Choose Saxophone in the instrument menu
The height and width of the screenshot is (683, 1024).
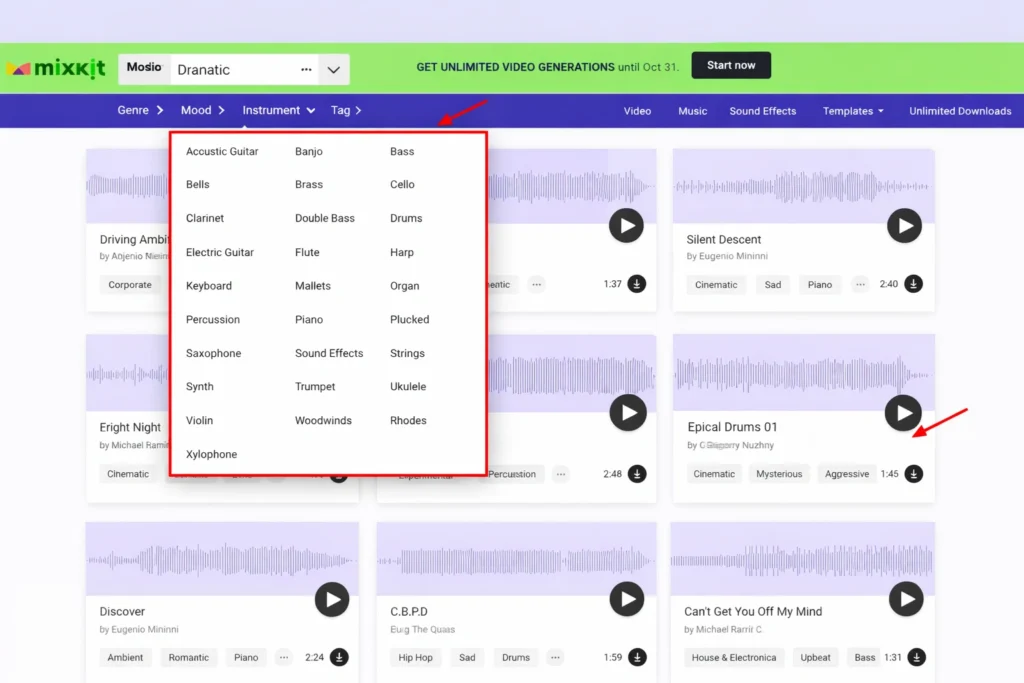point(213,354)
